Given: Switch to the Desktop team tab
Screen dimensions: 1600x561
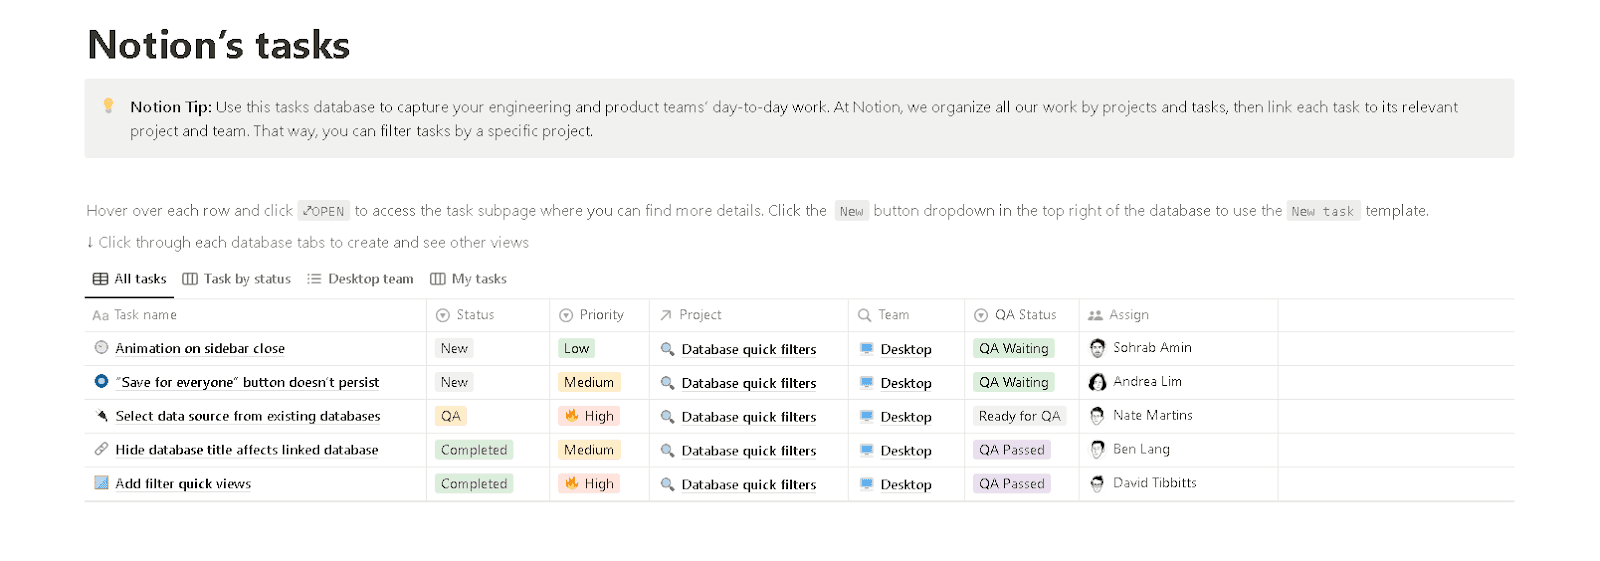Looking at the screenshot, I should click(360, 279).
